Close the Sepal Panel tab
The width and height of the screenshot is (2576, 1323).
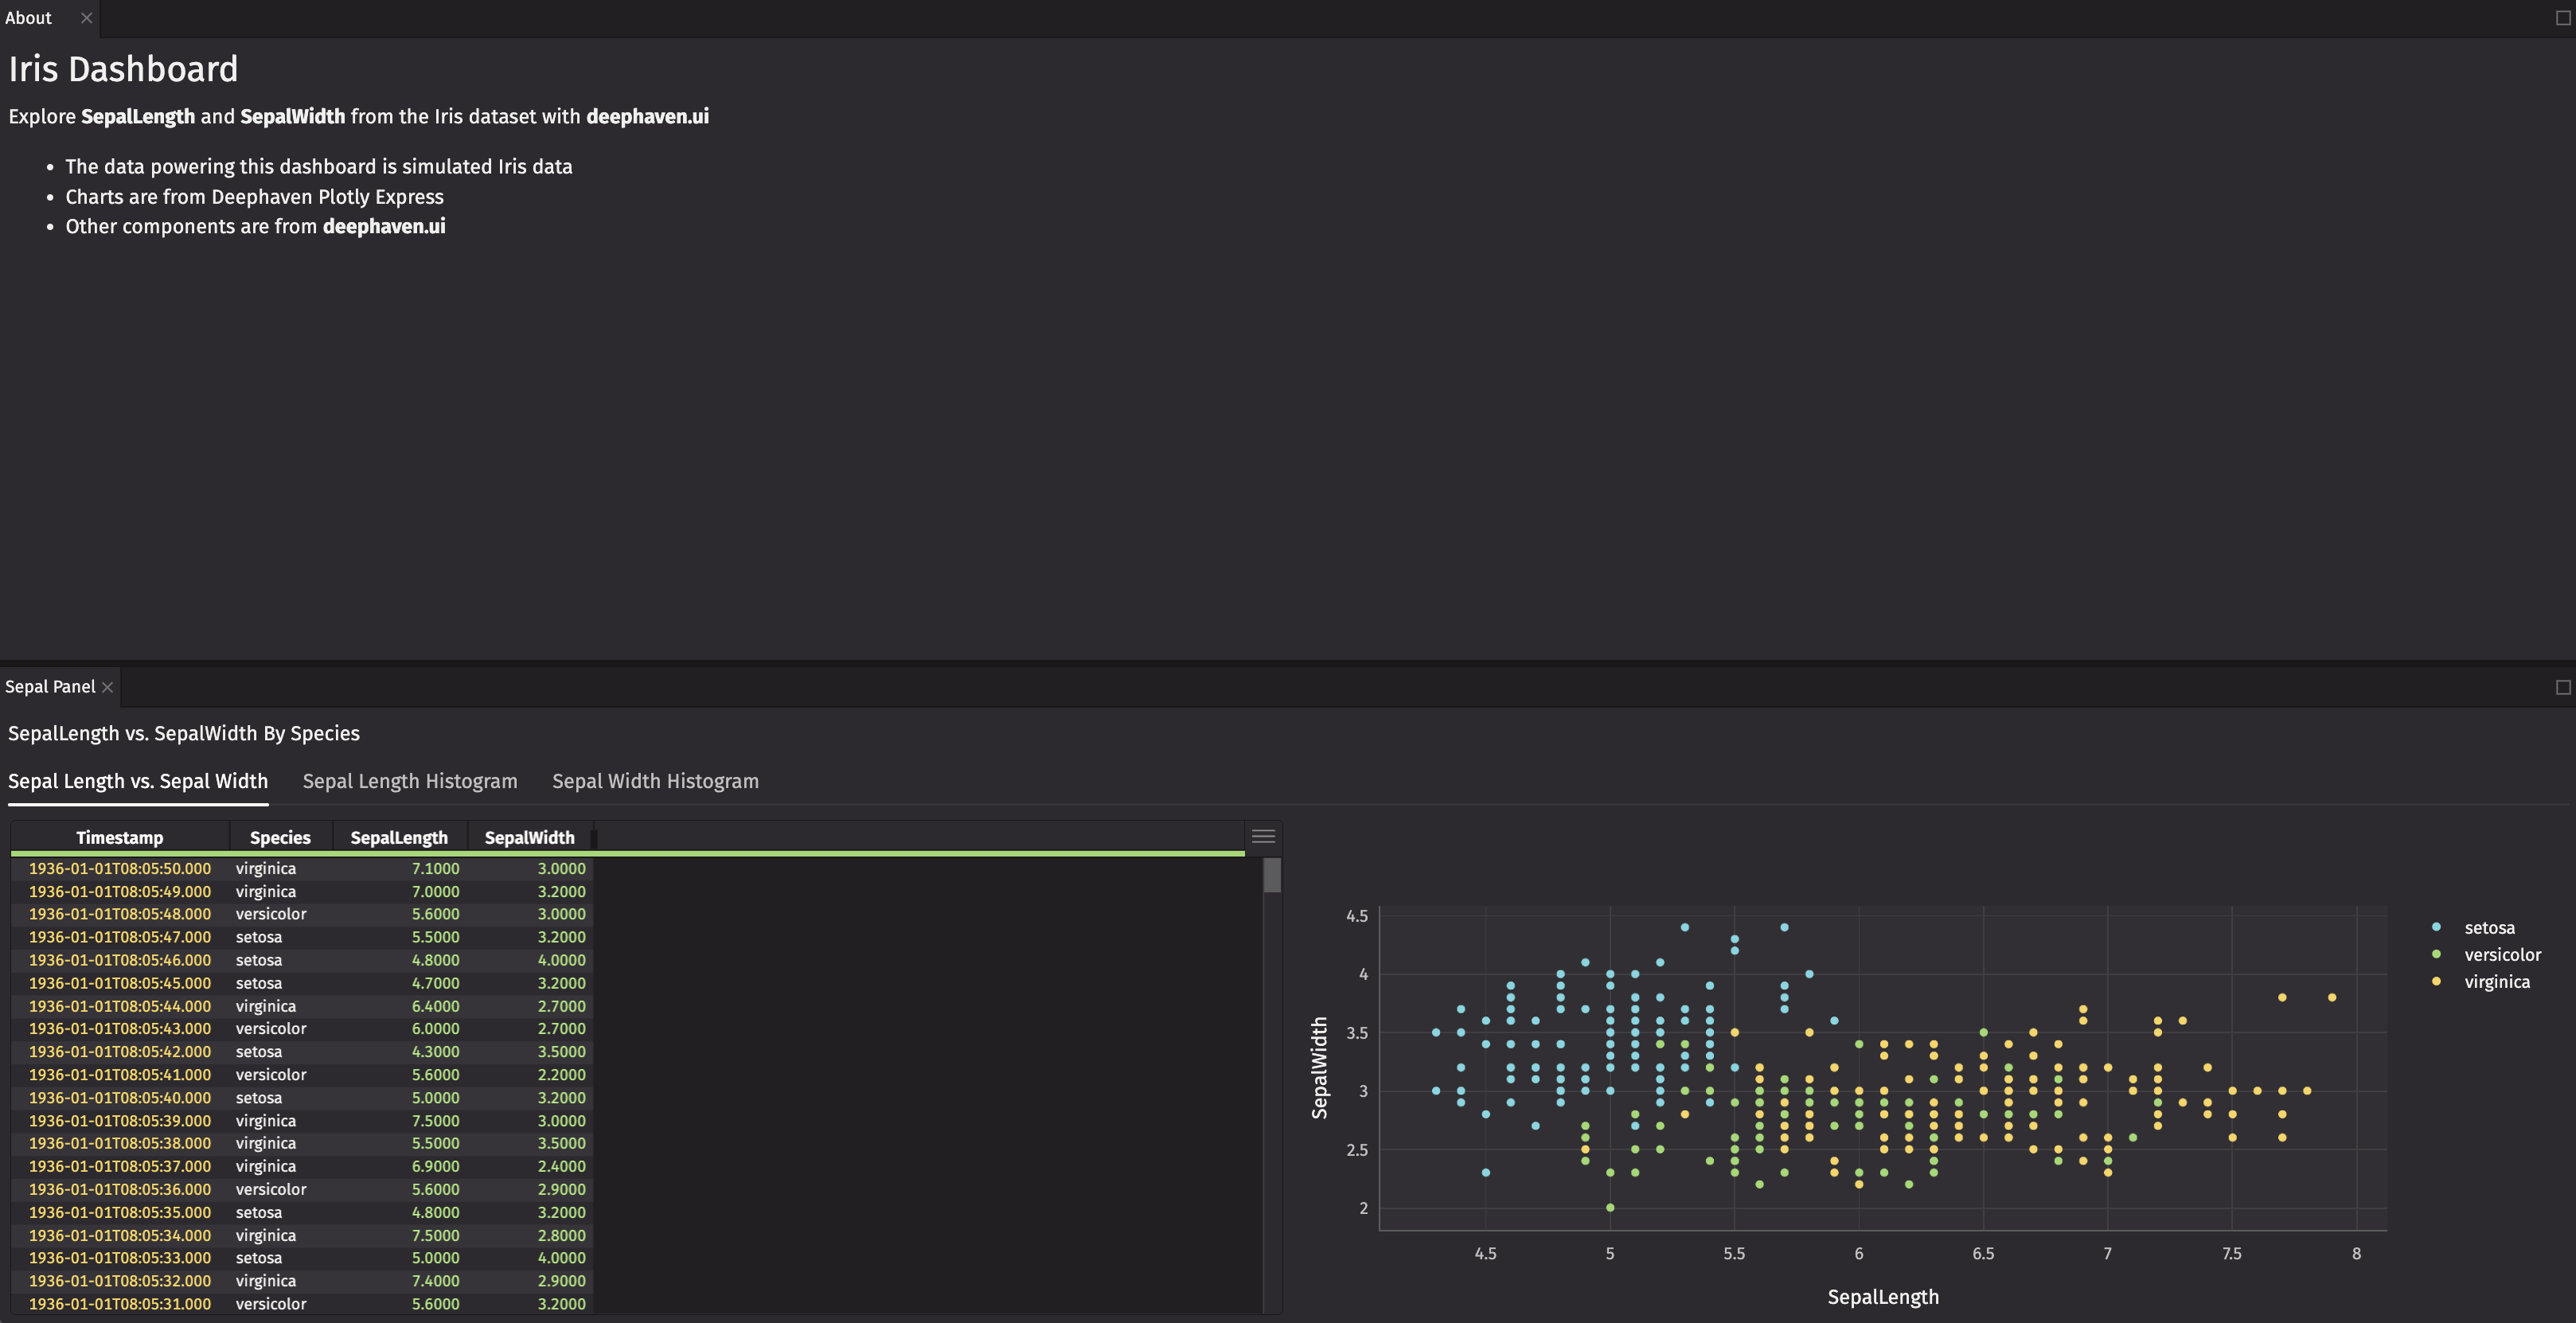coord(107,686)
